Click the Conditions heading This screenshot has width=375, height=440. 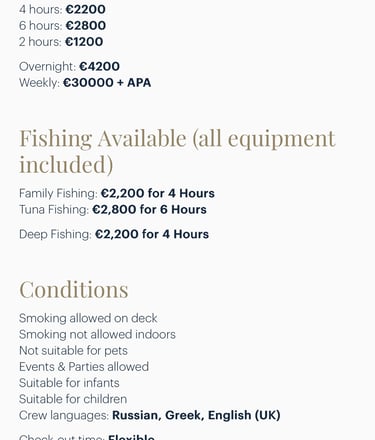(x=74, y=289)
